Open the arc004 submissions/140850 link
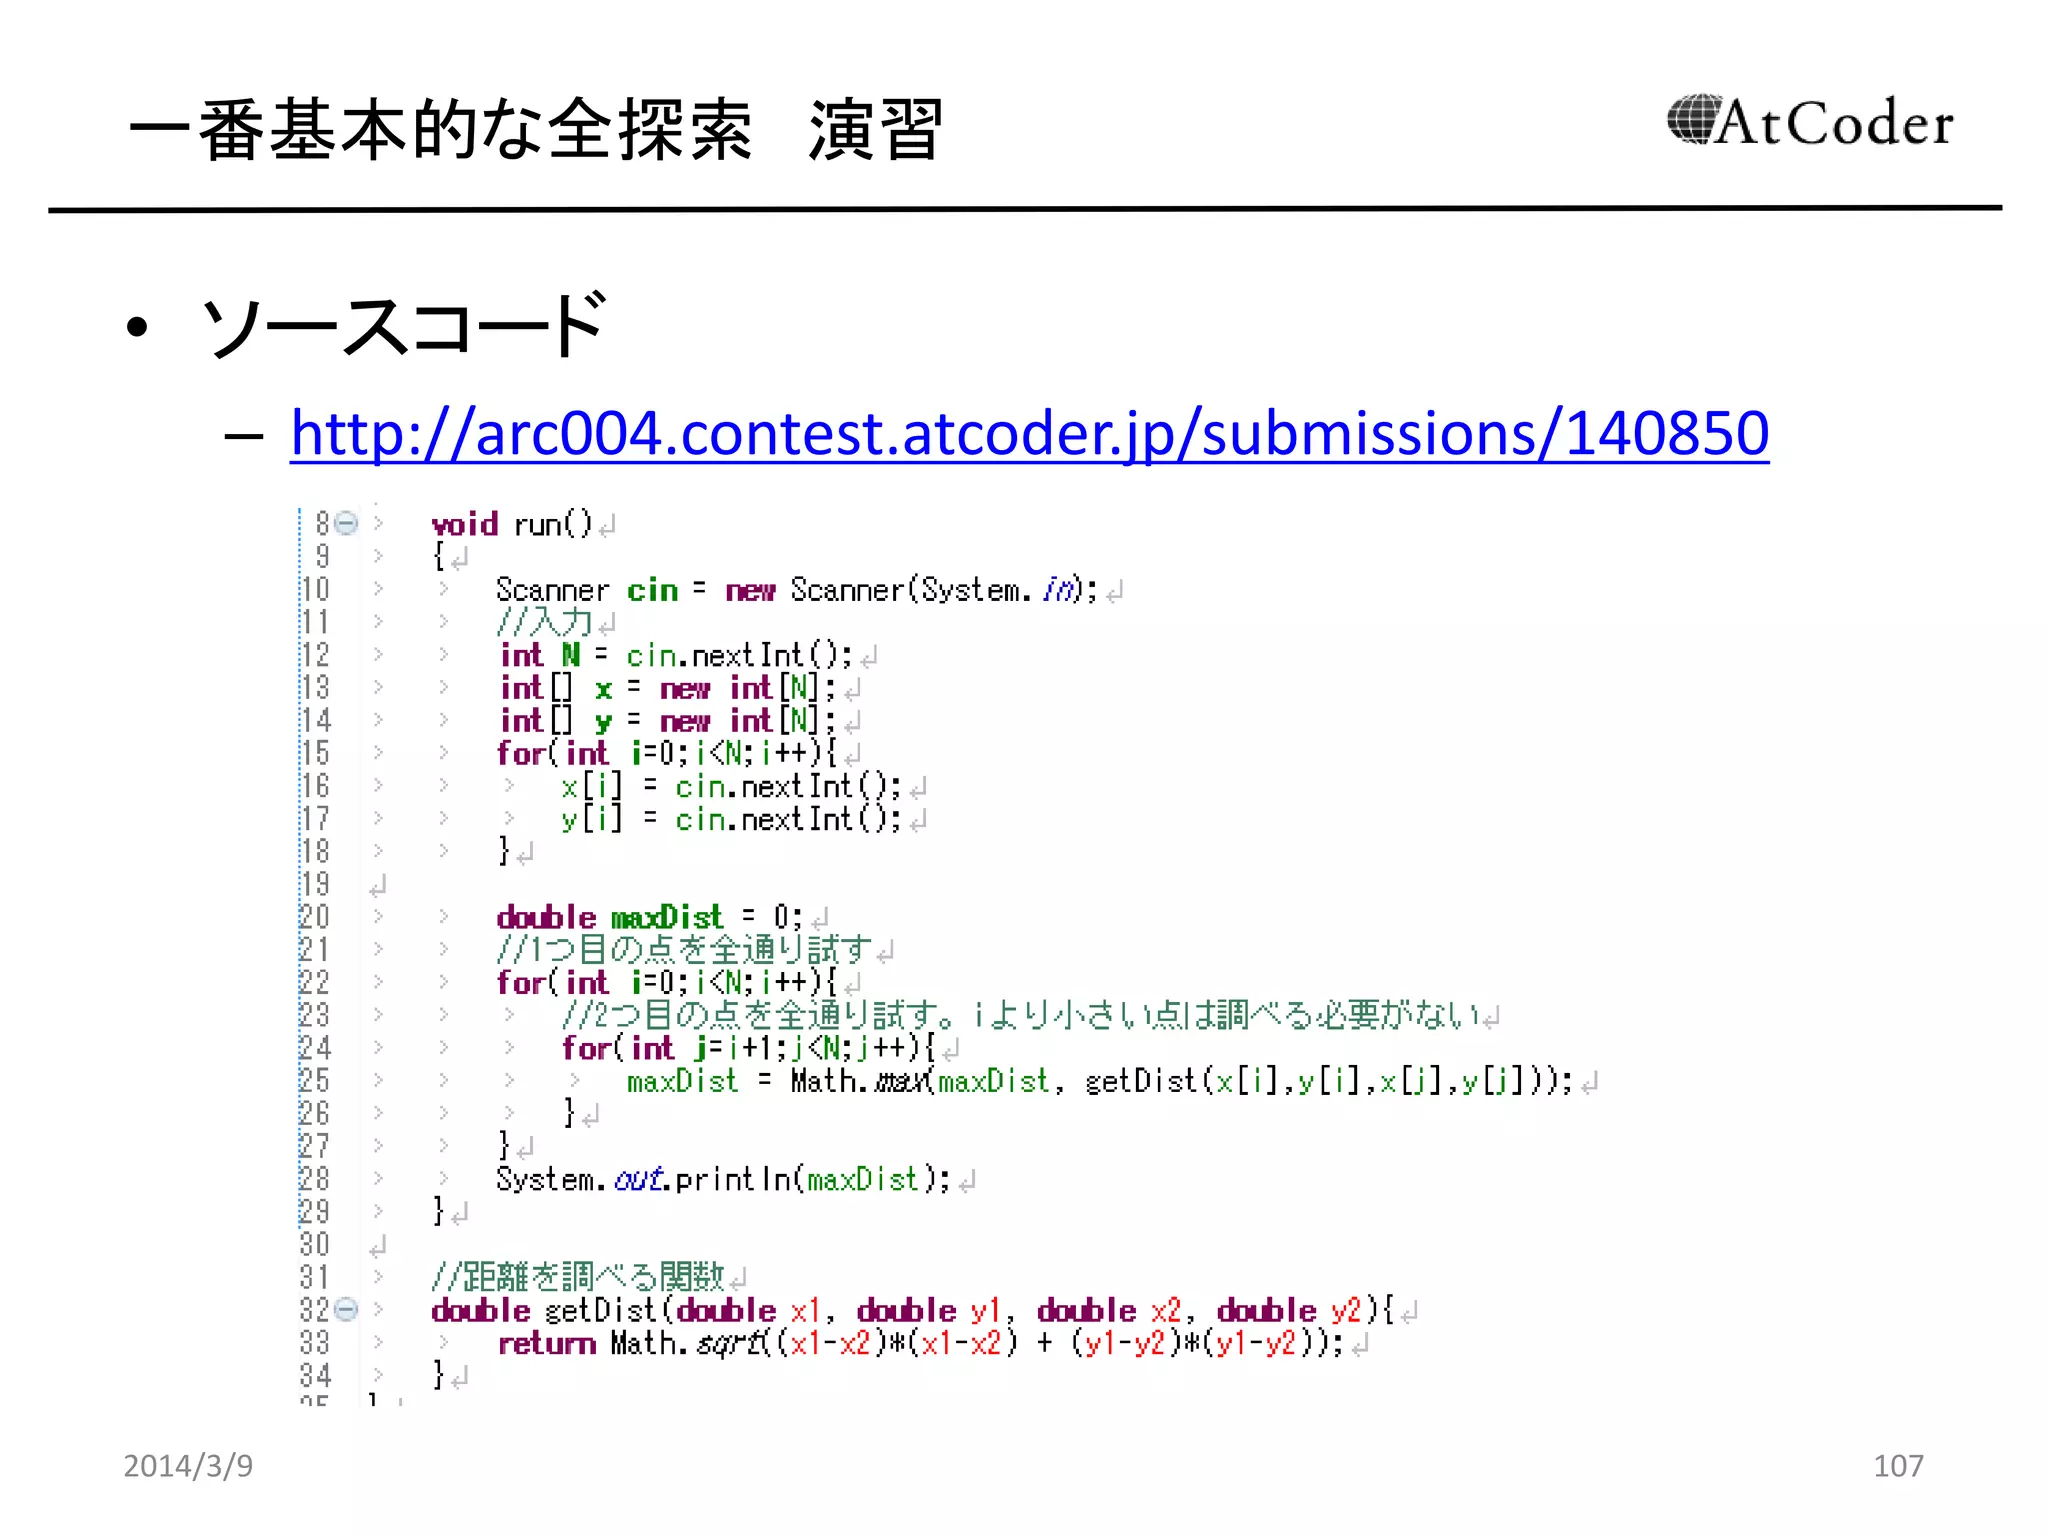This screenshot has height=1536, width=2048. pyautogui.click(x=1029, y=433)
